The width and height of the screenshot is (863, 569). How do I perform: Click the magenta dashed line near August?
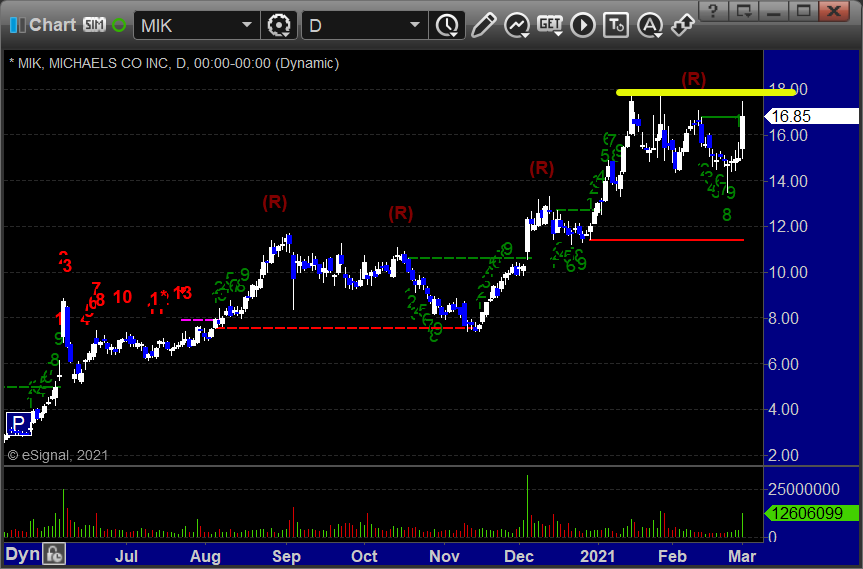click(x=198, y=320)
